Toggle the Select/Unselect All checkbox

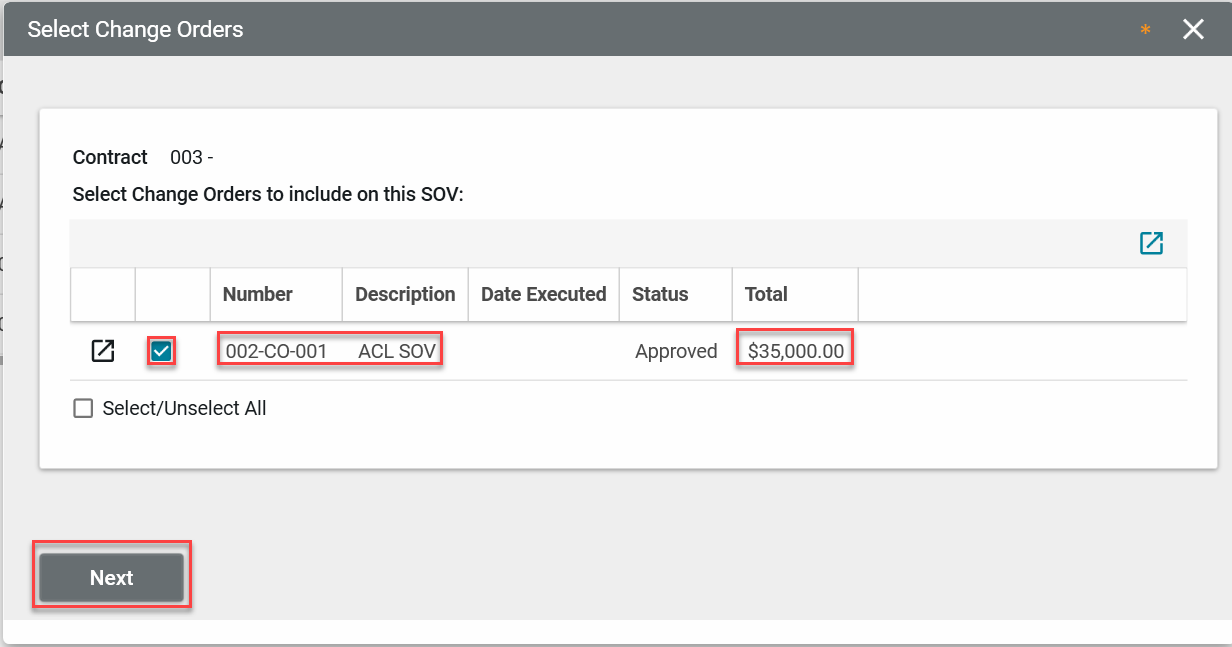coord(83,408)
